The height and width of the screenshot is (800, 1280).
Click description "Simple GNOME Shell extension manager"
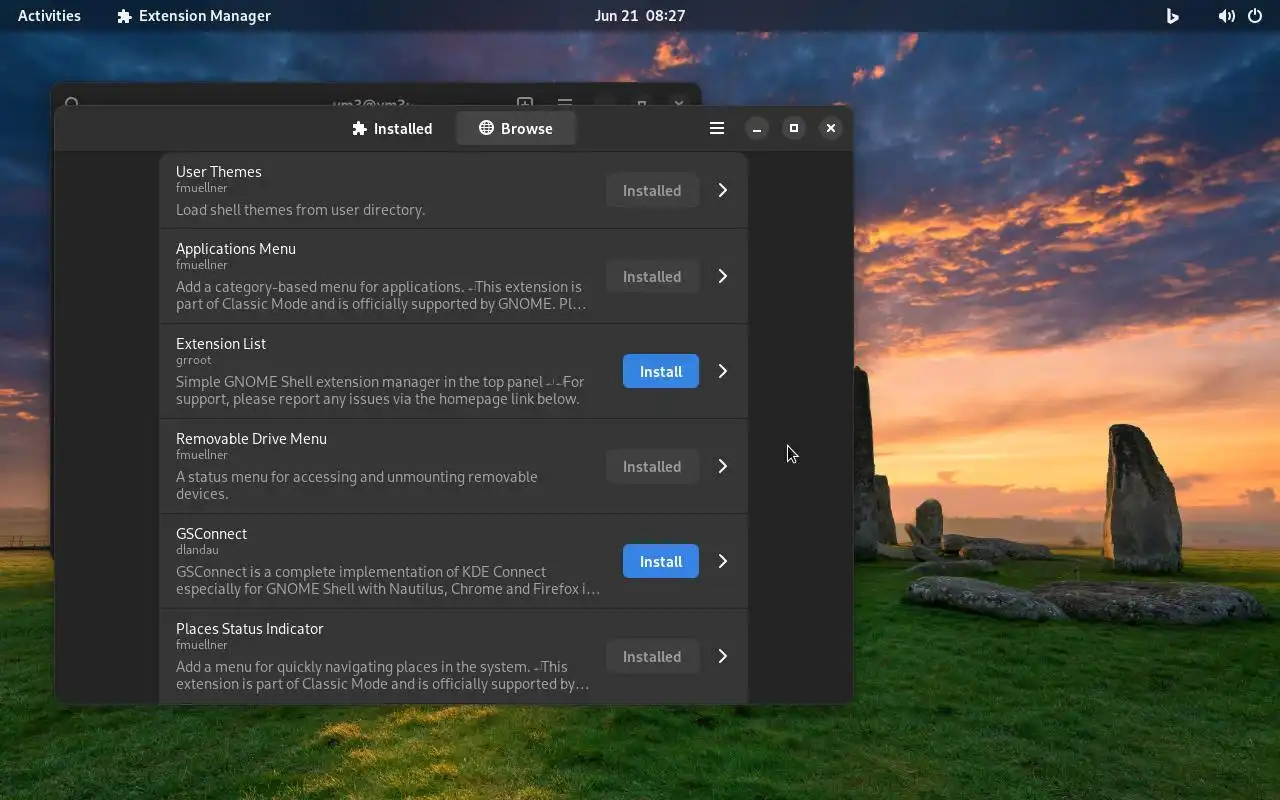point(380,390)
